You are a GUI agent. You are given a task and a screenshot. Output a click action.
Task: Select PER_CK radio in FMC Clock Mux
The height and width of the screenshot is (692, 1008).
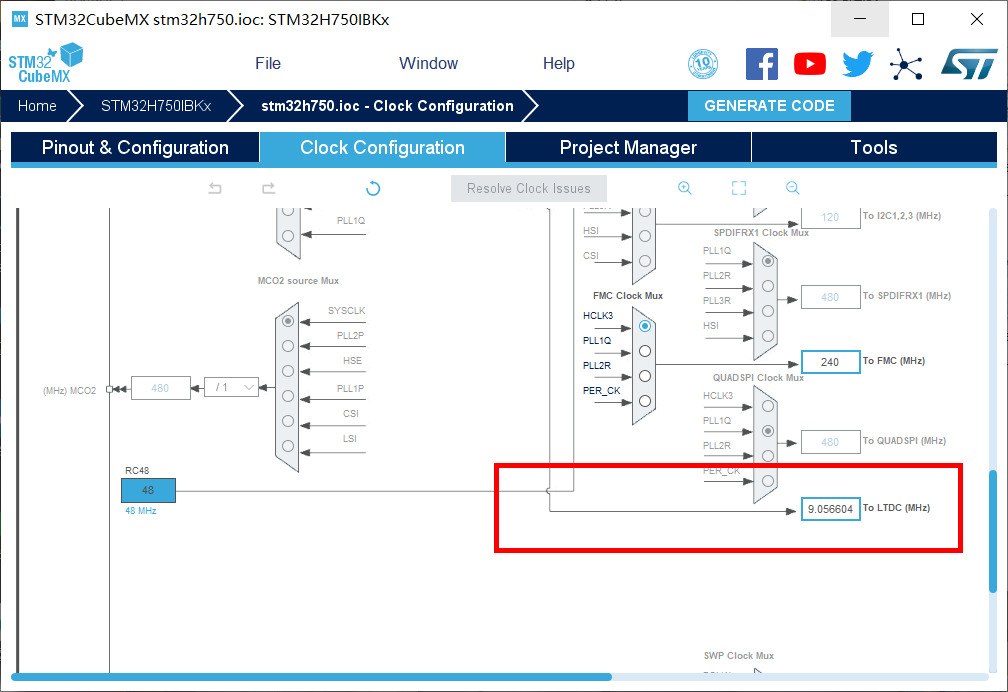645,401
